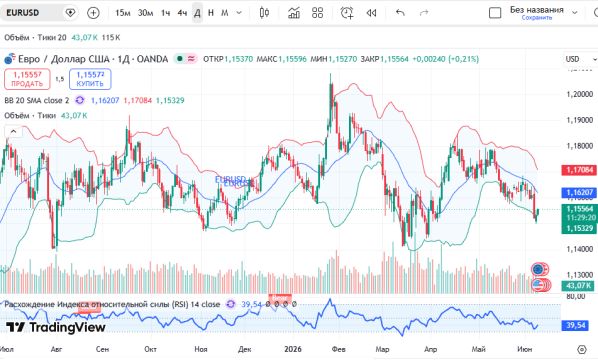The image size is (598, 360).
Task: Click the ПРОДАТЬ 1,15557 sell button
Action: [x=27, y=79]
